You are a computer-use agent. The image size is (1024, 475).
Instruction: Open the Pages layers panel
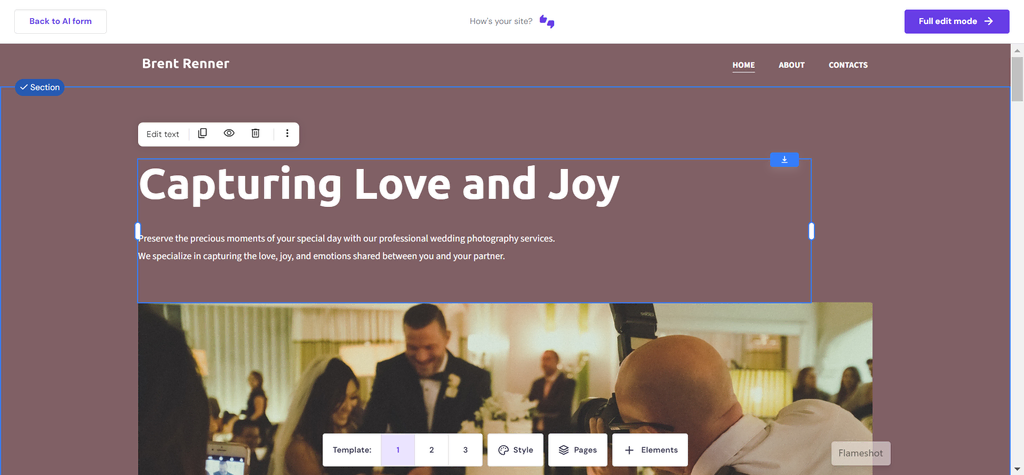(577, 450)
